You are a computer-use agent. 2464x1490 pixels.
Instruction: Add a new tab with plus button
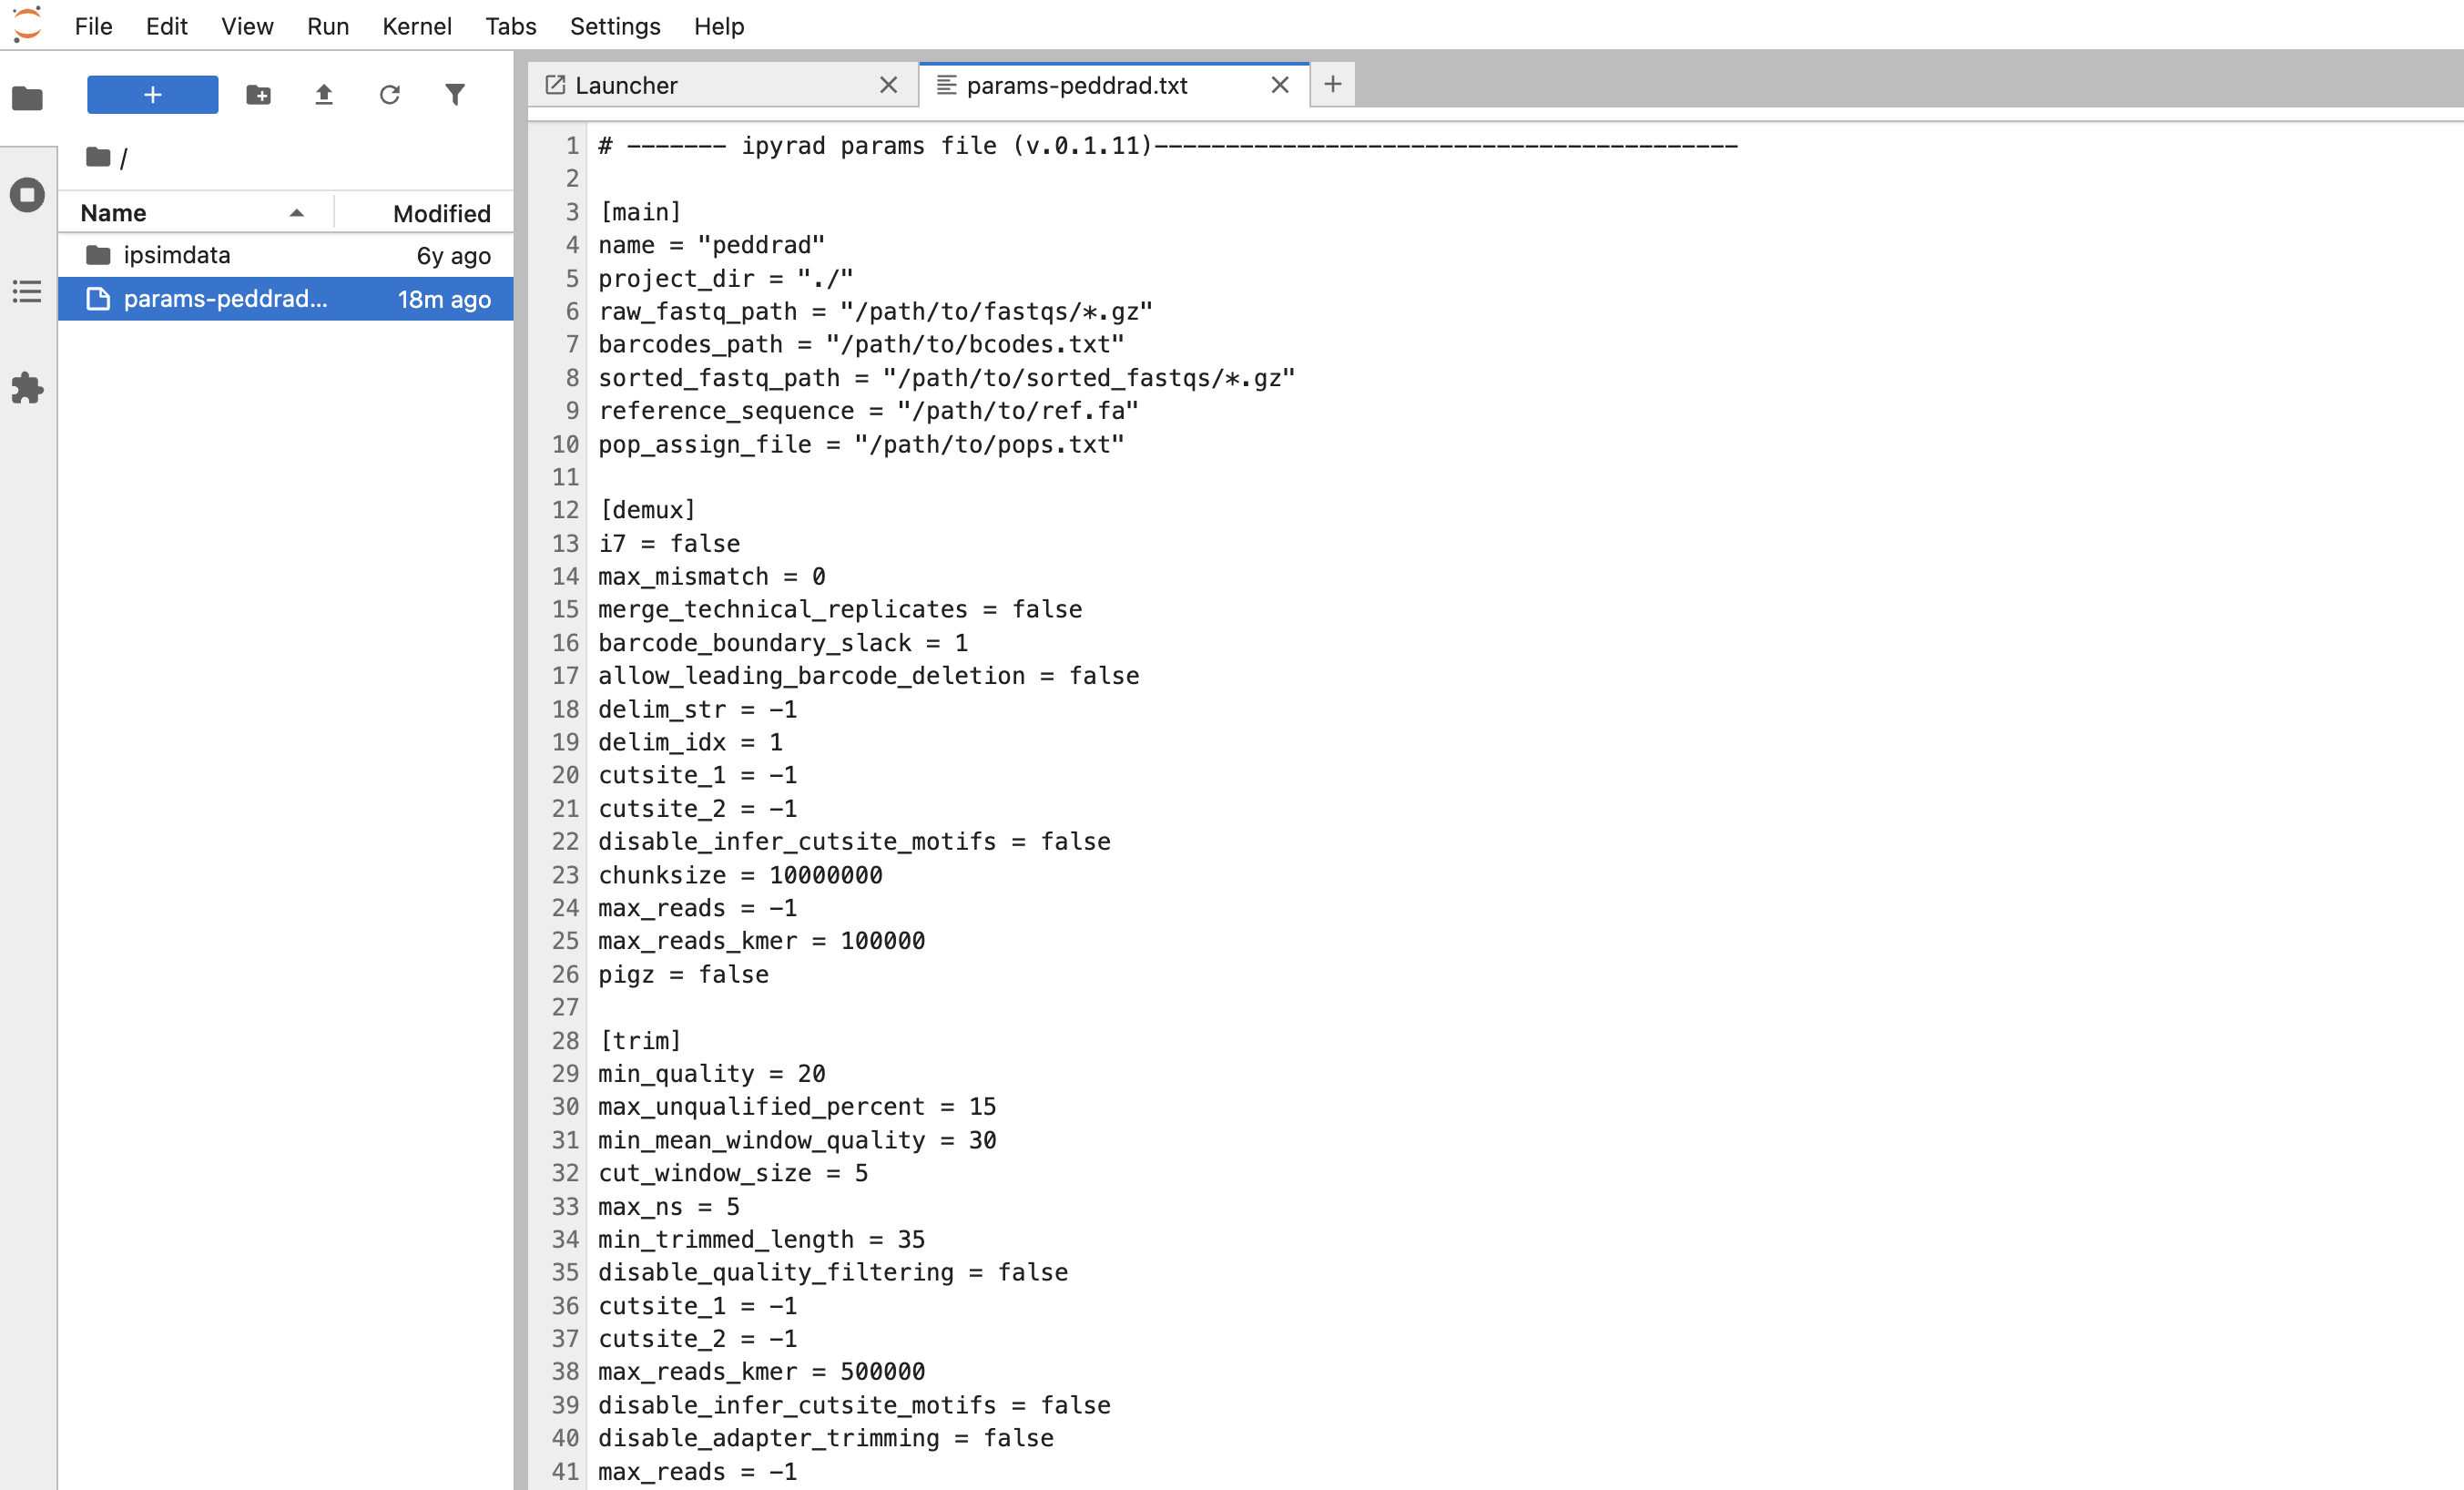tap(1333, 85)
